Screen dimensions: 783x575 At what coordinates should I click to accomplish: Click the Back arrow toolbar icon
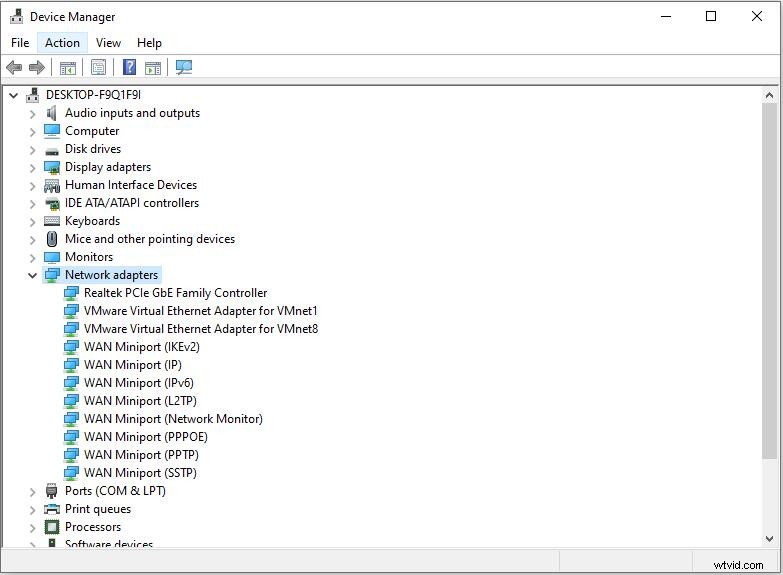click(x=14, y=67)
